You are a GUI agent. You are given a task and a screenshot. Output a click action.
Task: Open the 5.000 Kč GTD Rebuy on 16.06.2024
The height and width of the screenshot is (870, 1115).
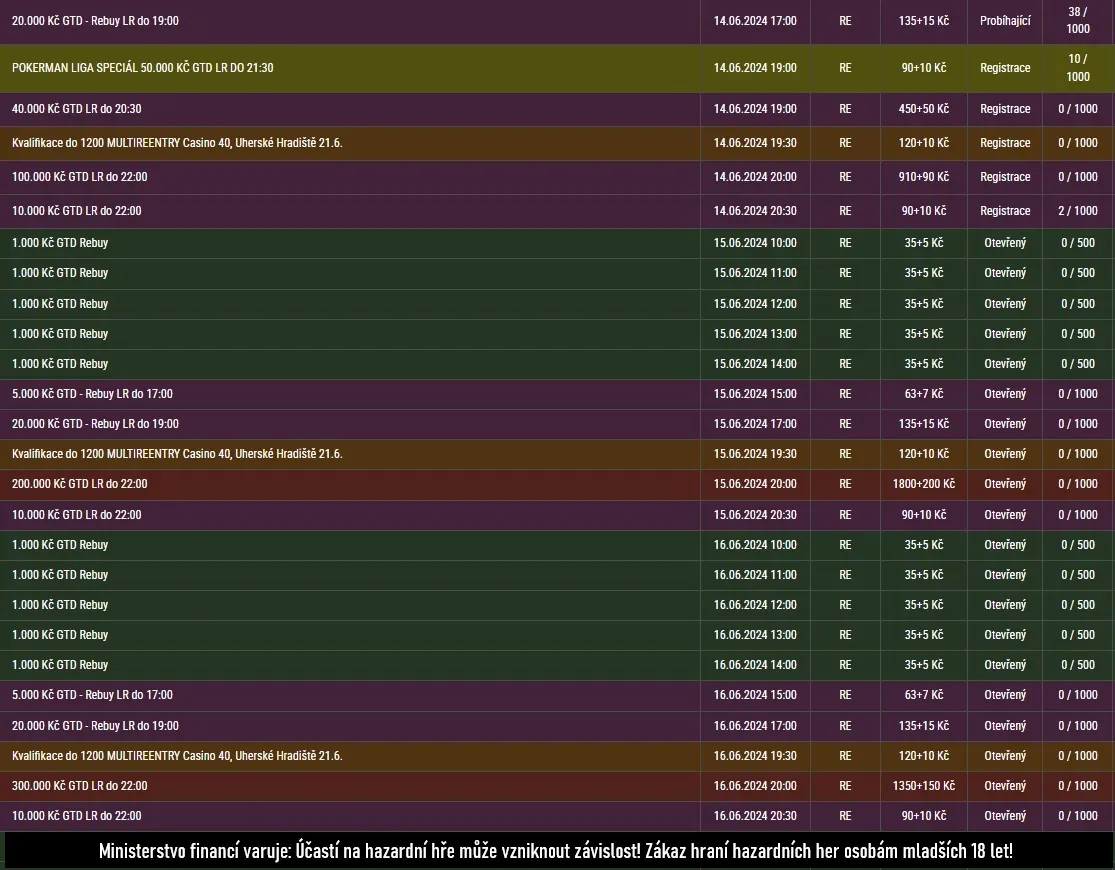coord(92,695)
